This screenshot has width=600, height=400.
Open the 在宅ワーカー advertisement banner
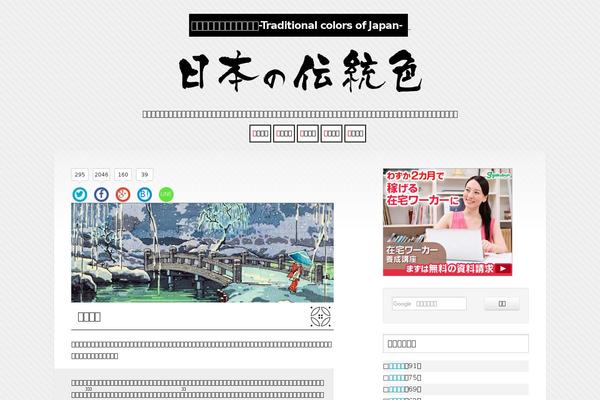tap(448, 222)
